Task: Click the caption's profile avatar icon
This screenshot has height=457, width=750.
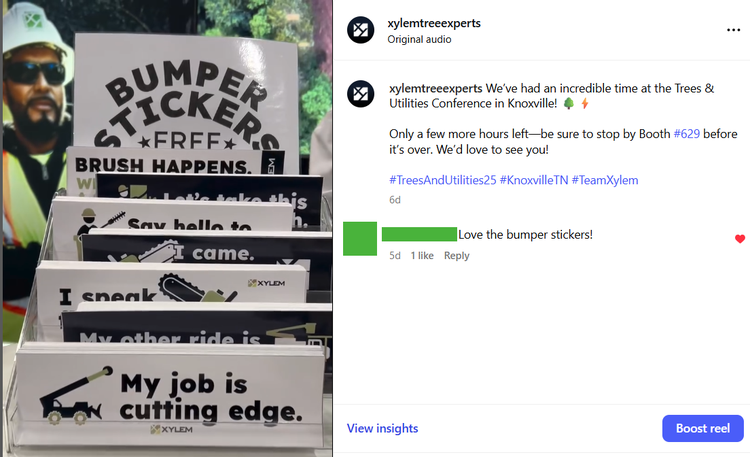Action: point(361,94)
